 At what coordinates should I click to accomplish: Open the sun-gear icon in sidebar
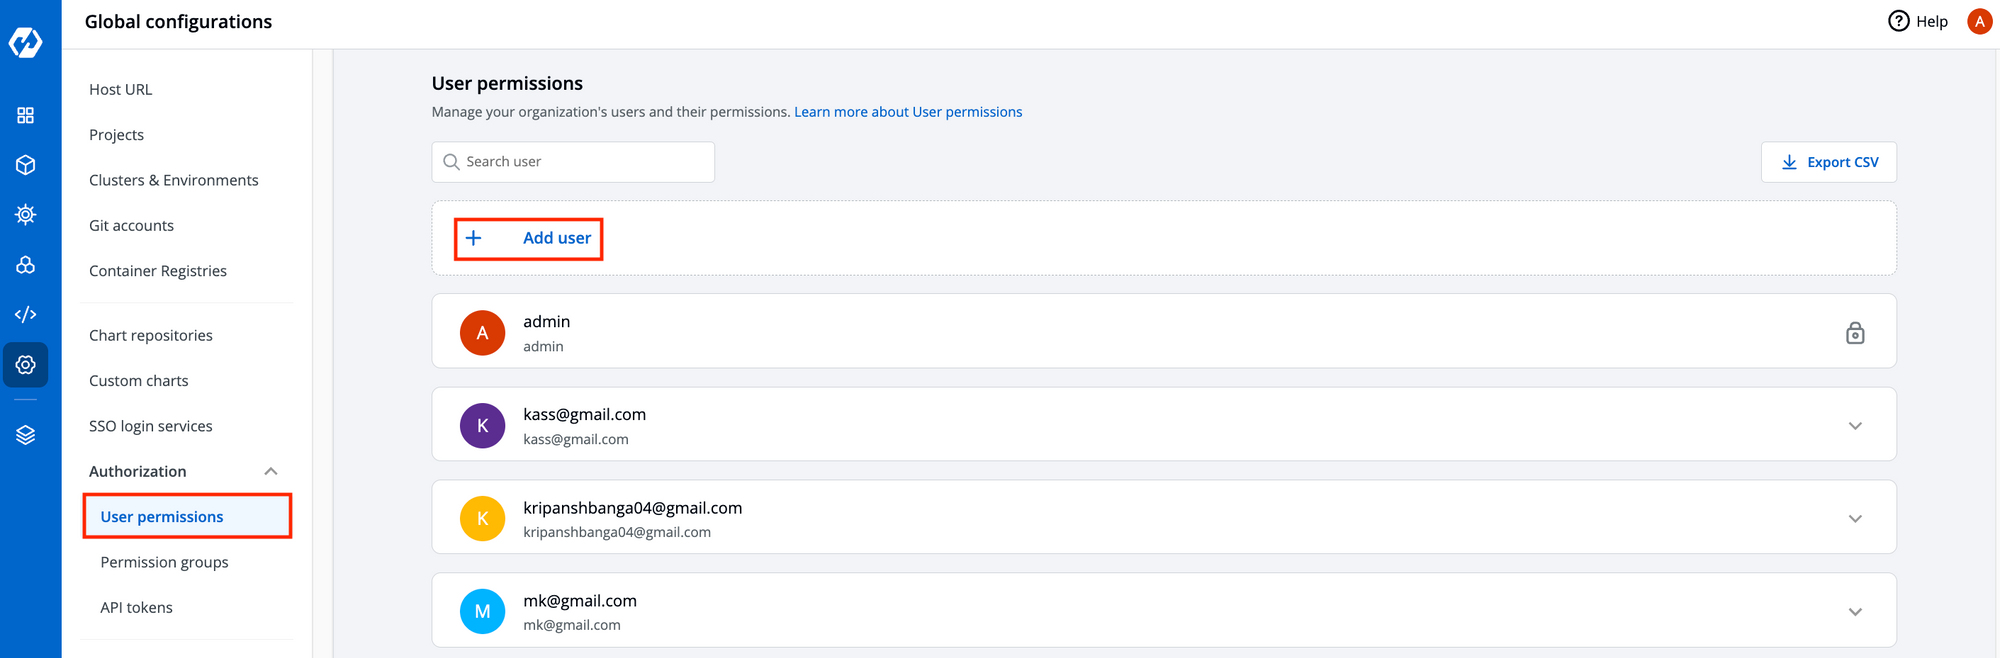click(x=26, y=214)
